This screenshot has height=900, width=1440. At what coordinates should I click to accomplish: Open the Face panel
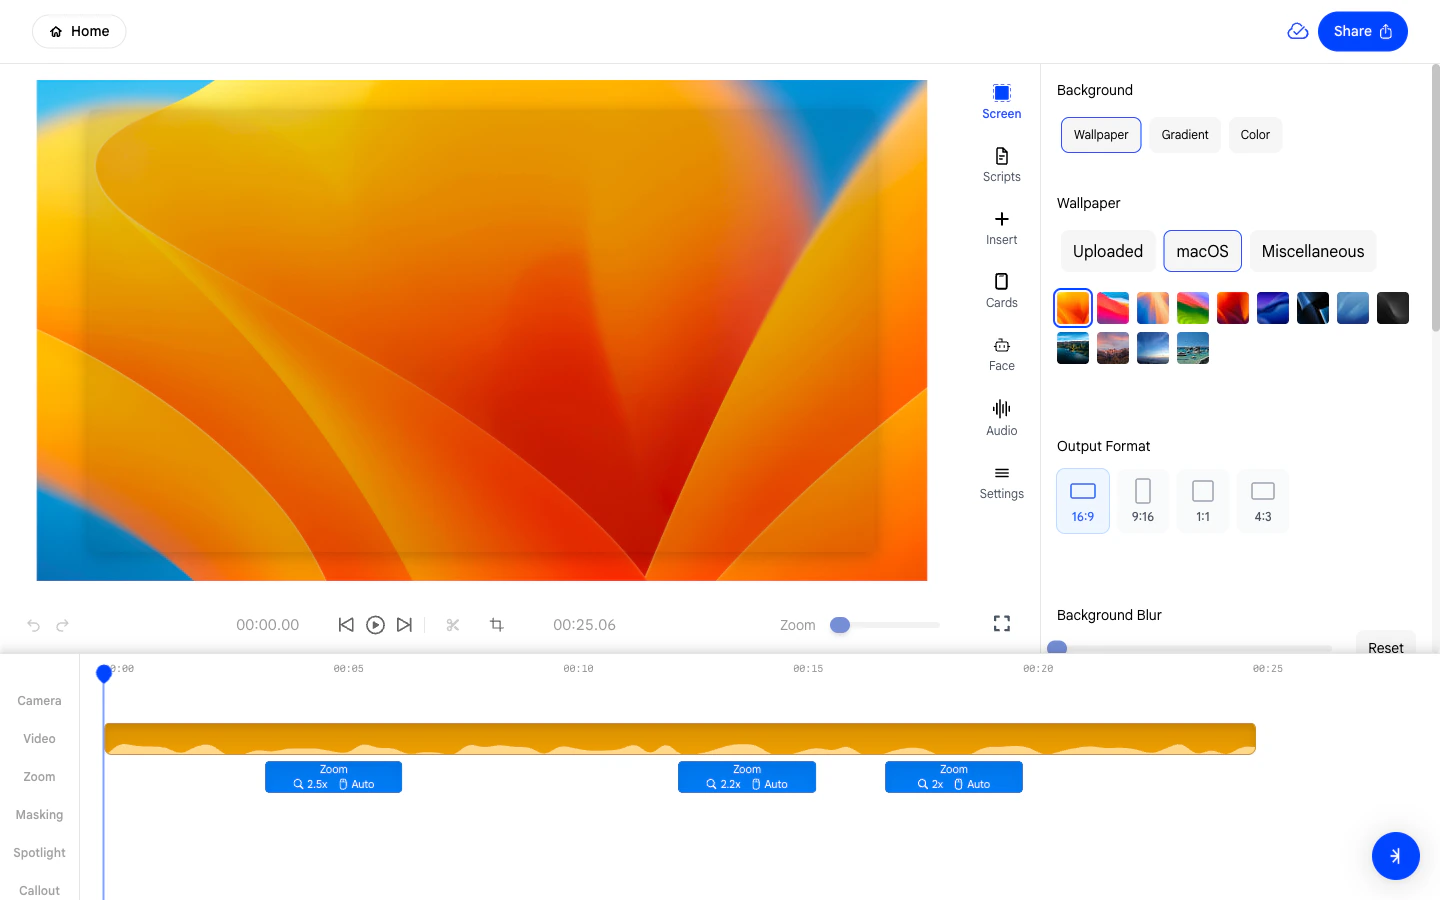(1001, 354)
